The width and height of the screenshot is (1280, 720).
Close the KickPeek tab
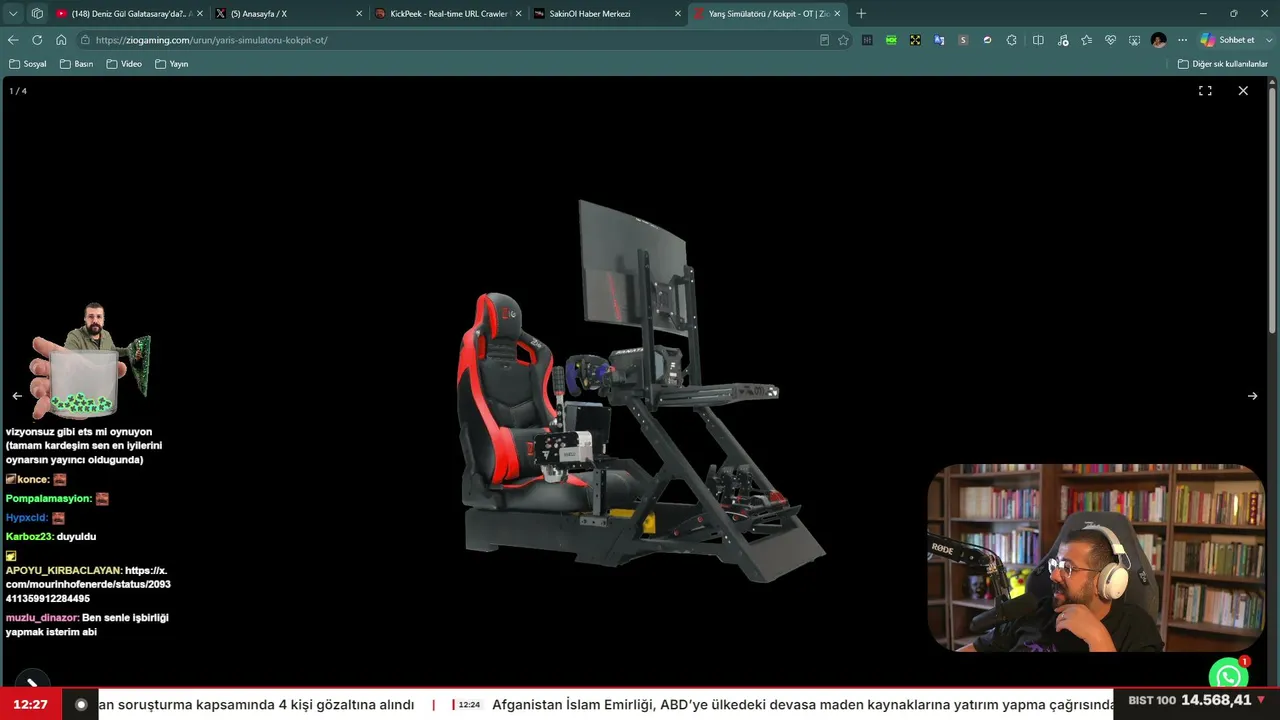click(518, 14)
